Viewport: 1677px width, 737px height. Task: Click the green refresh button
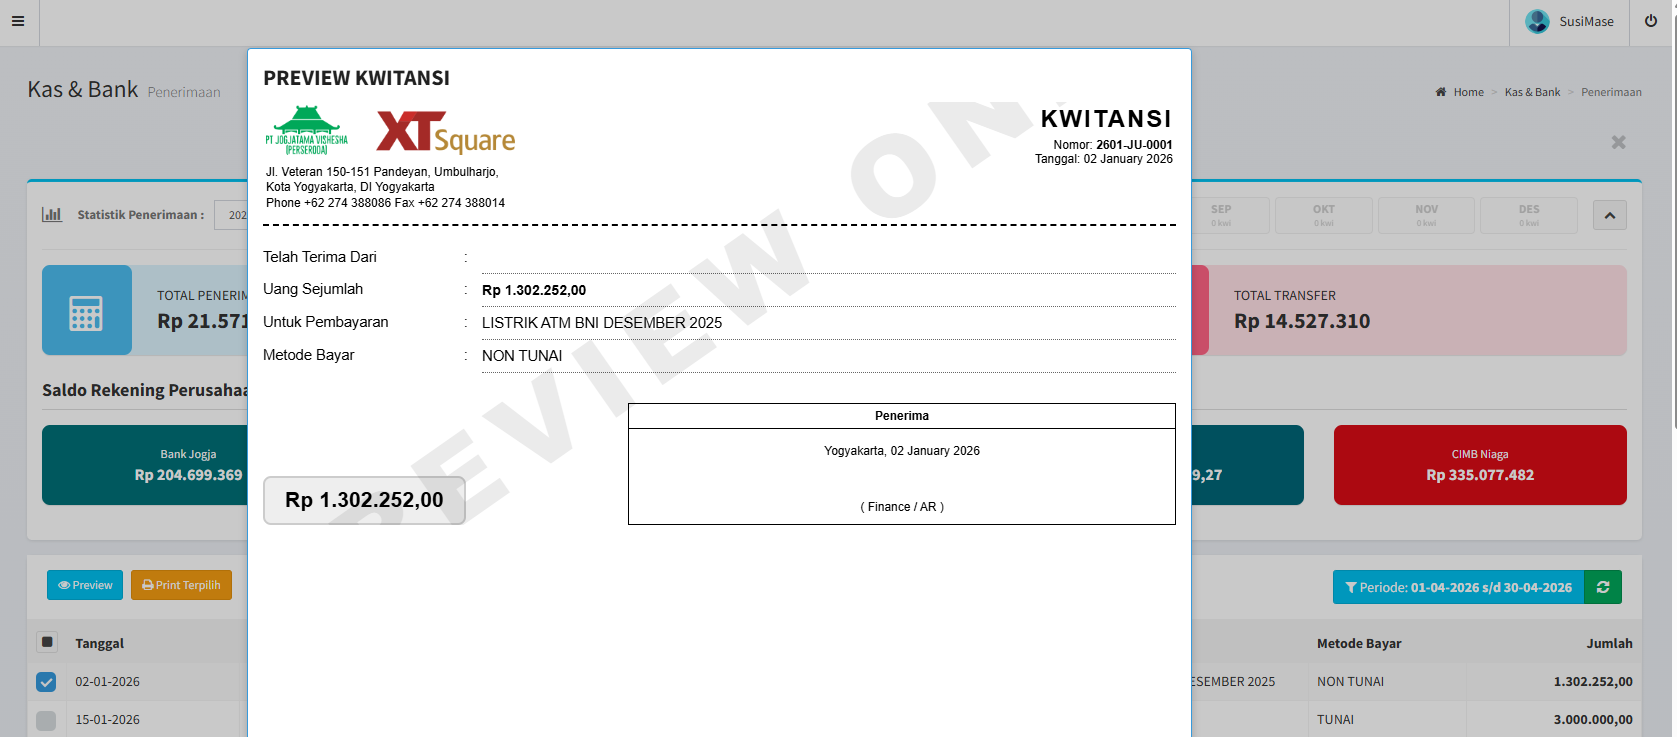pos(1603,587)
